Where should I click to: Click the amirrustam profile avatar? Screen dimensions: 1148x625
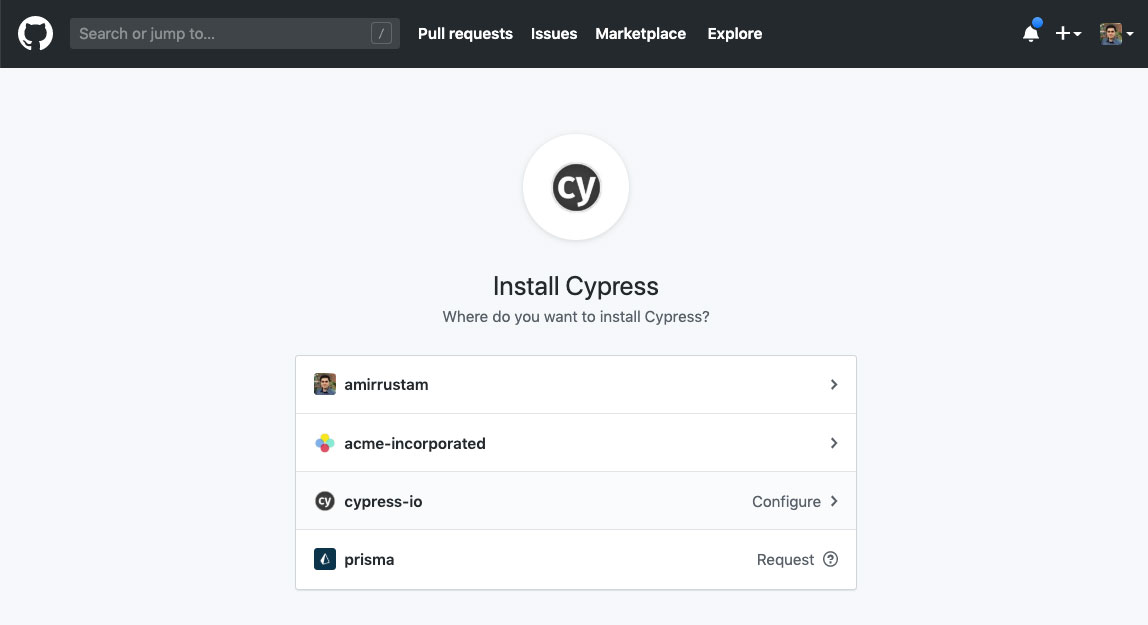[x=325, y=384]
